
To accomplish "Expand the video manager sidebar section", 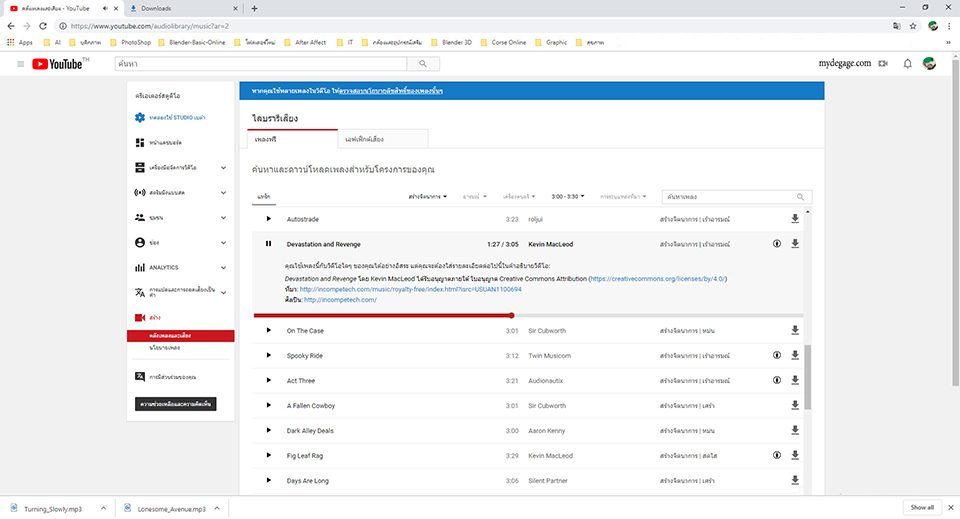I will point(223,168).
